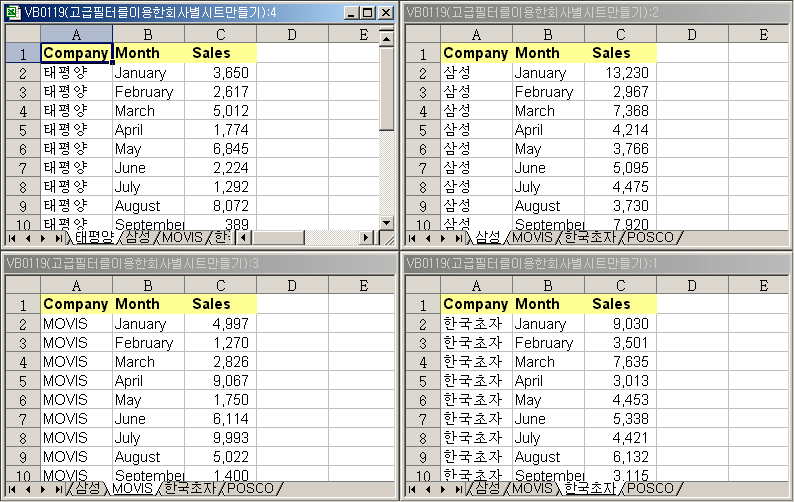Go to the previous sheet tab in window 2
The height and width of the screenshot is (502, 794).
click(x=428, y=238)
